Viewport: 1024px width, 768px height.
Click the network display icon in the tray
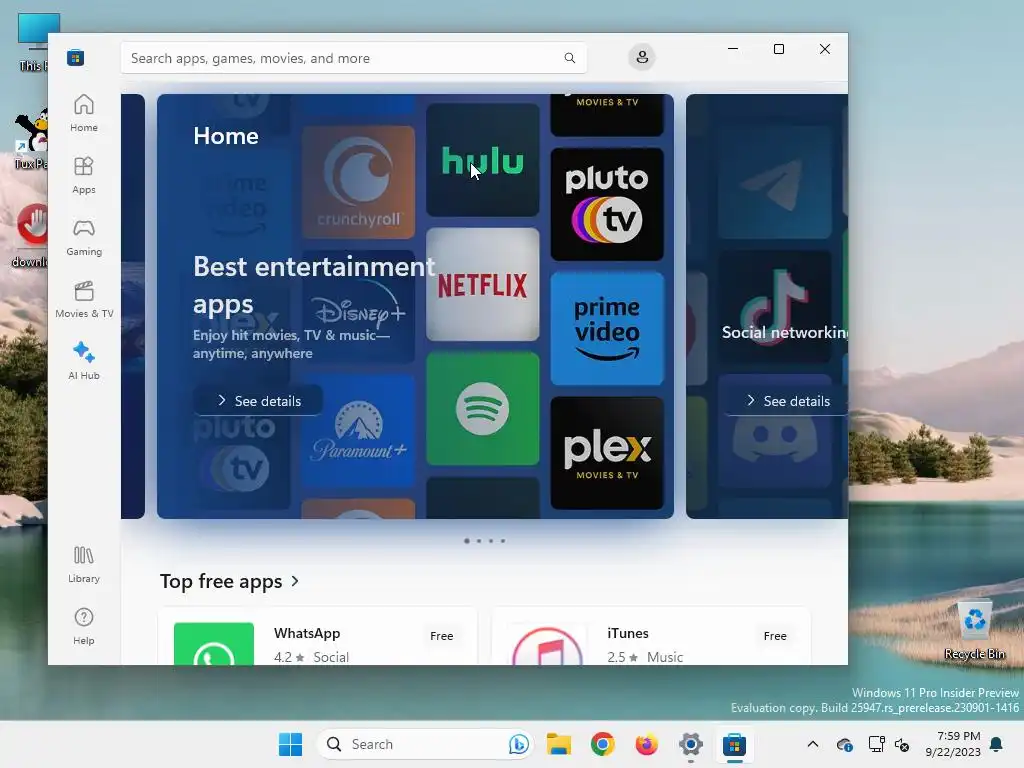tap(876, 744)
